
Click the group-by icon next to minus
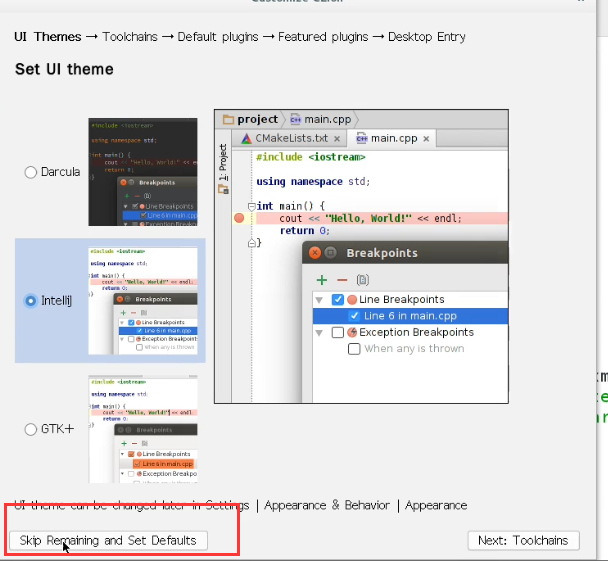(363, 280)
